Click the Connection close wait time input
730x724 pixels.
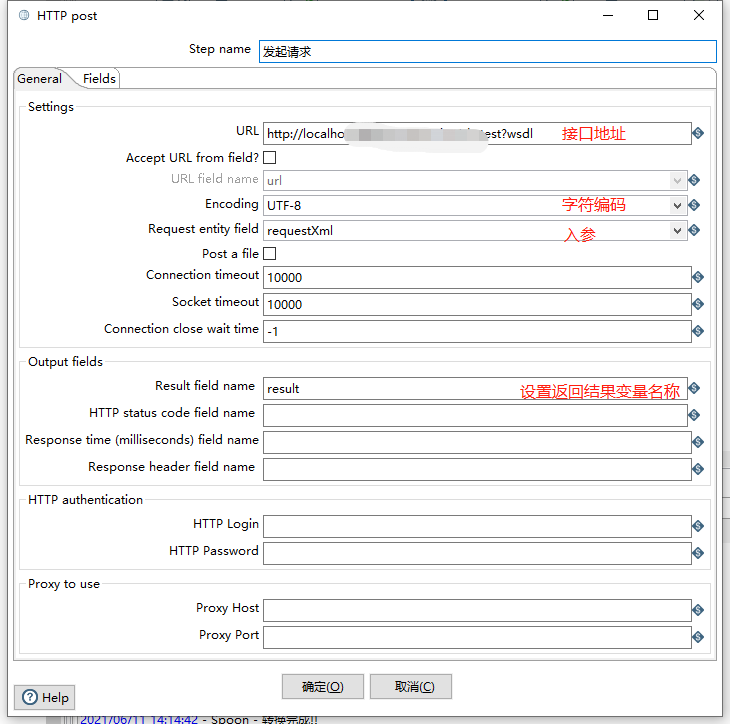[477, 332]
